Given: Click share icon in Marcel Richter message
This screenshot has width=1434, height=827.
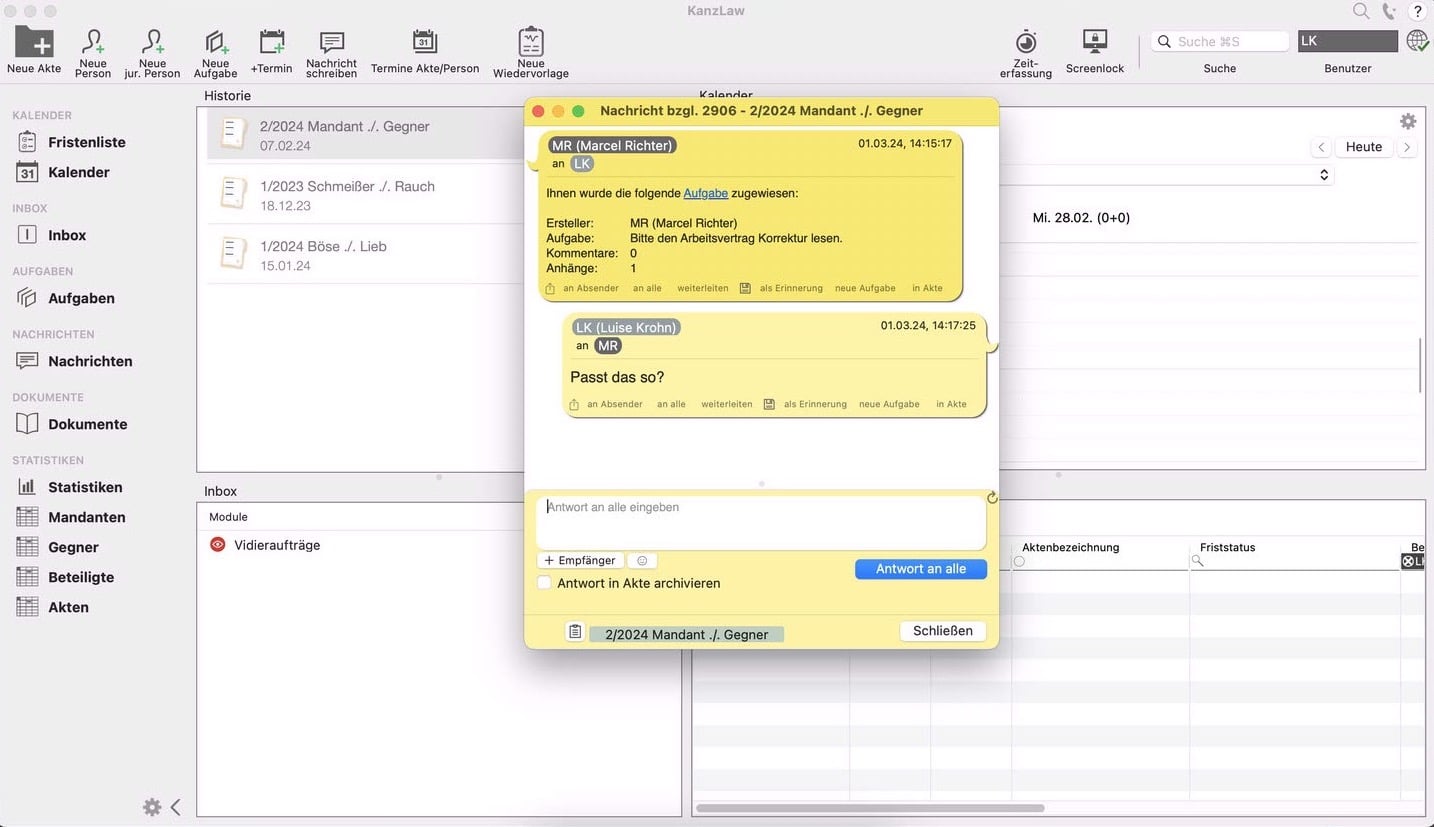Looking at the screenshot, I should (550, 288).
